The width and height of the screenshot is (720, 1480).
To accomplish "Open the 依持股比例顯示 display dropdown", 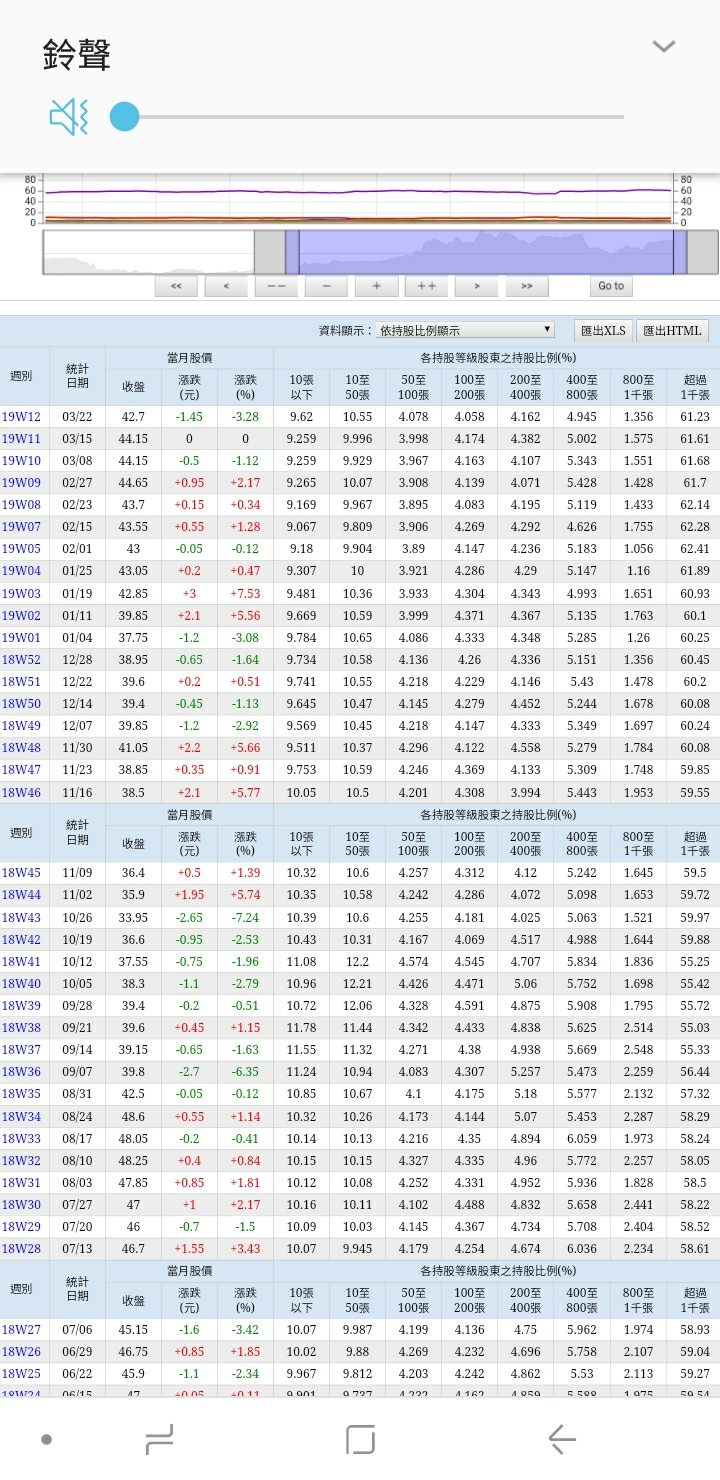I will 465,330.
